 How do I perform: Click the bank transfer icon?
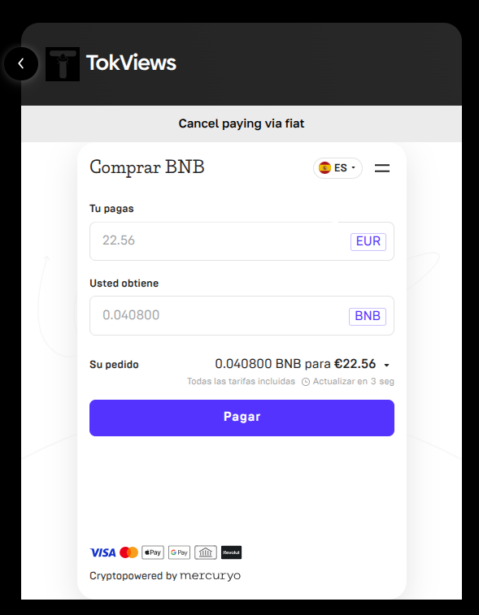click(x=205, y=553)
